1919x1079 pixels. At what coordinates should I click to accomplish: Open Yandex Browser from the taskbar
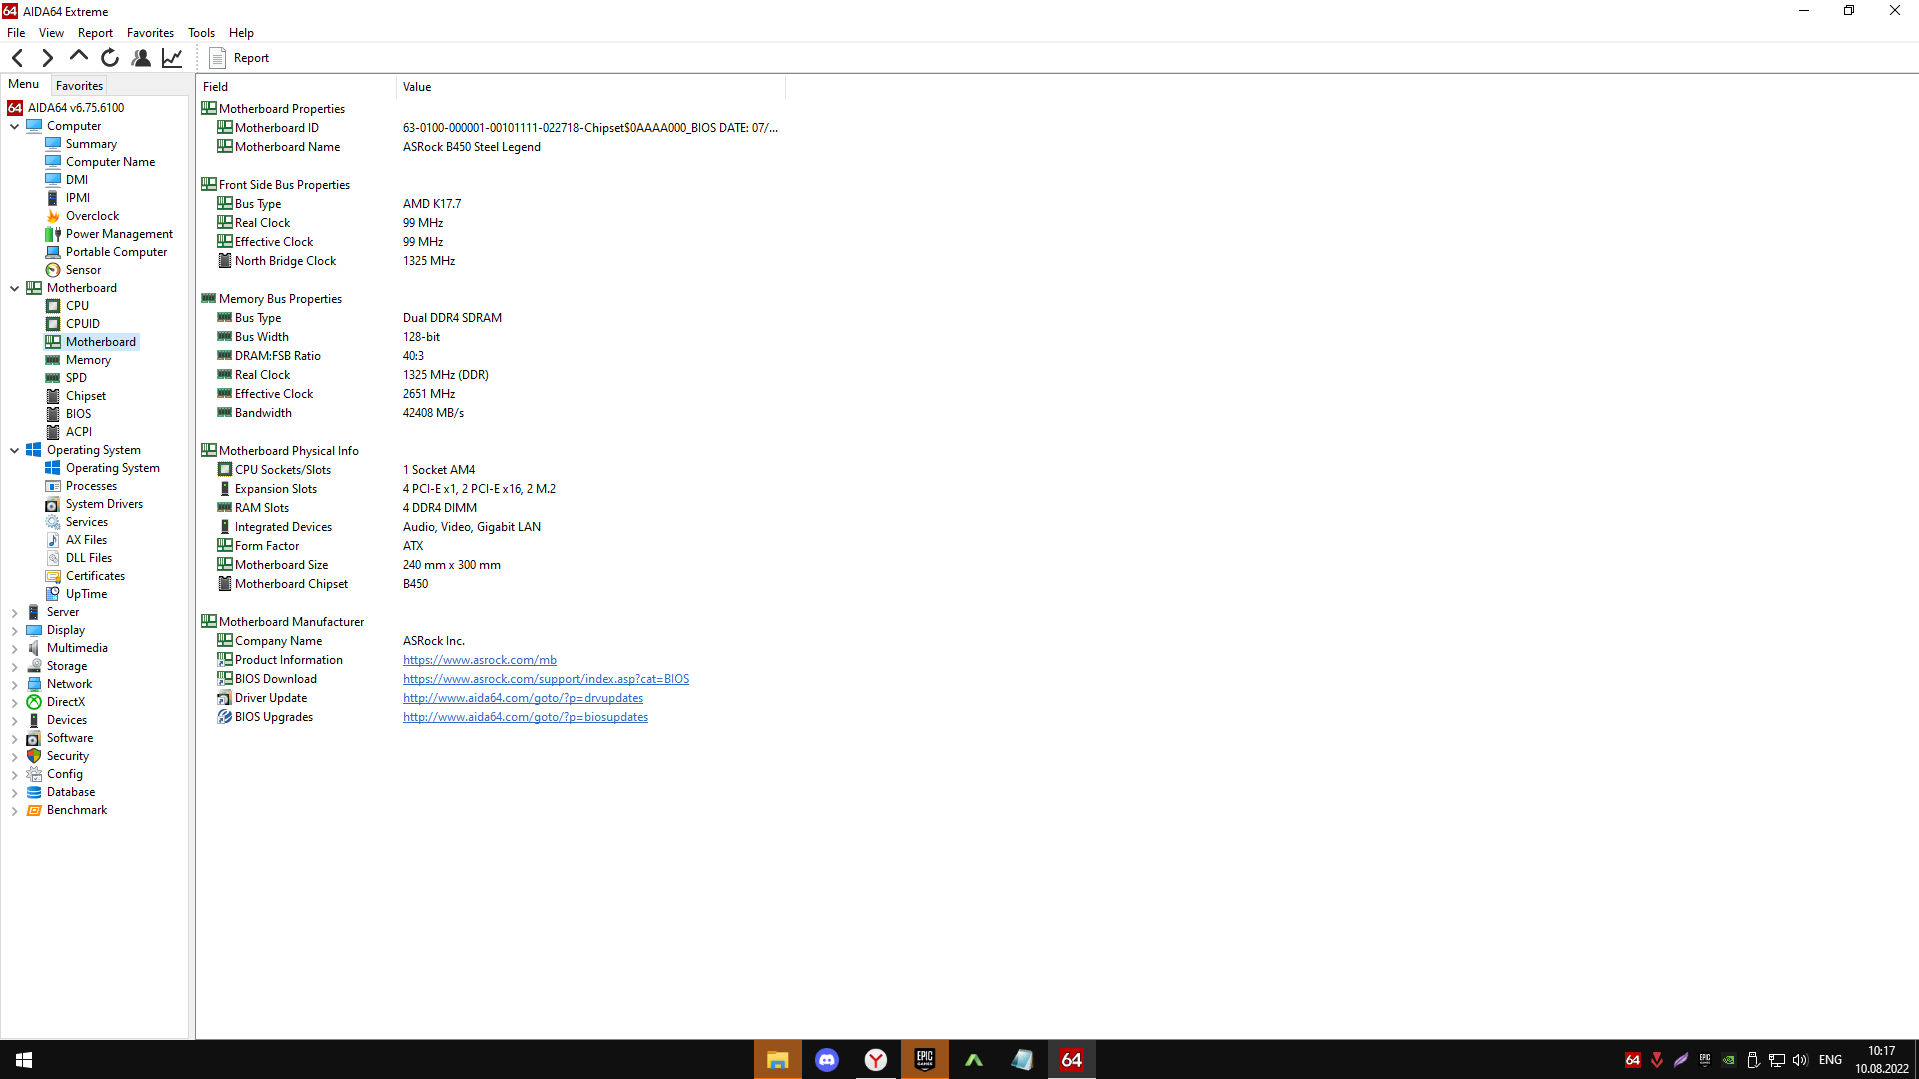(x=876, y=1060)
